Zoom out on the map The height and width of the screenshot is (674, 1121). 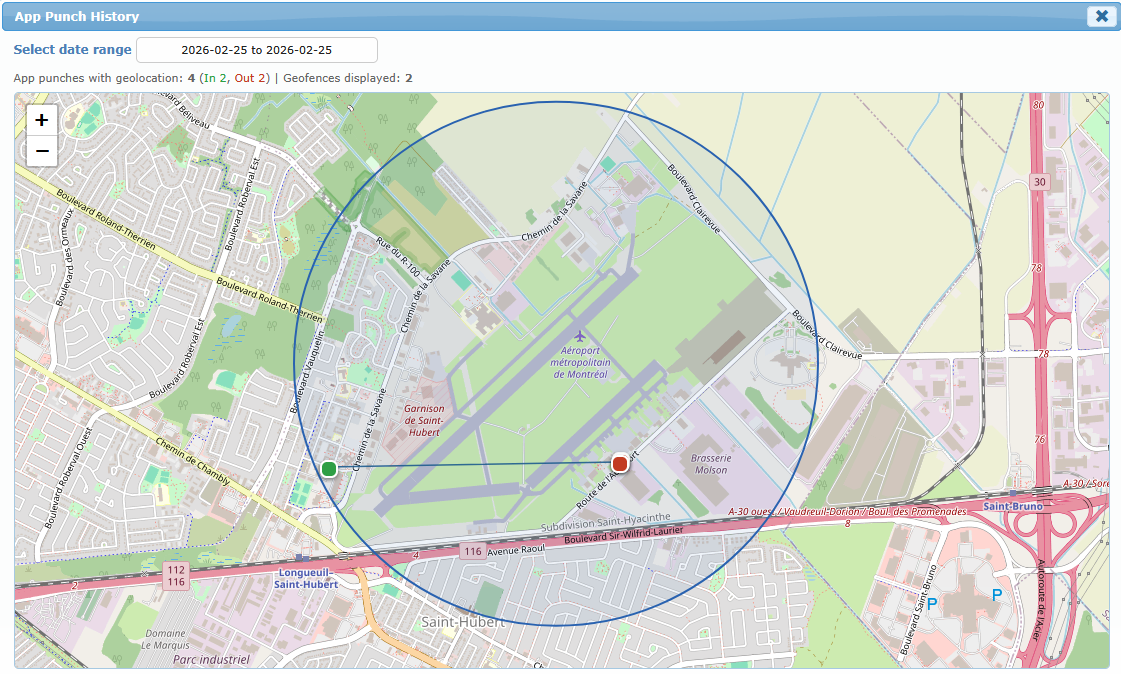coord(41,151)
